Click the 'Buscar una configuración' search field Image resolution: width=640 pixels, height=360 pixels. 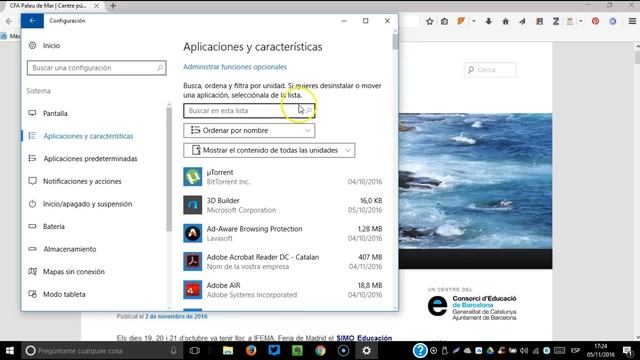point(96,68)
